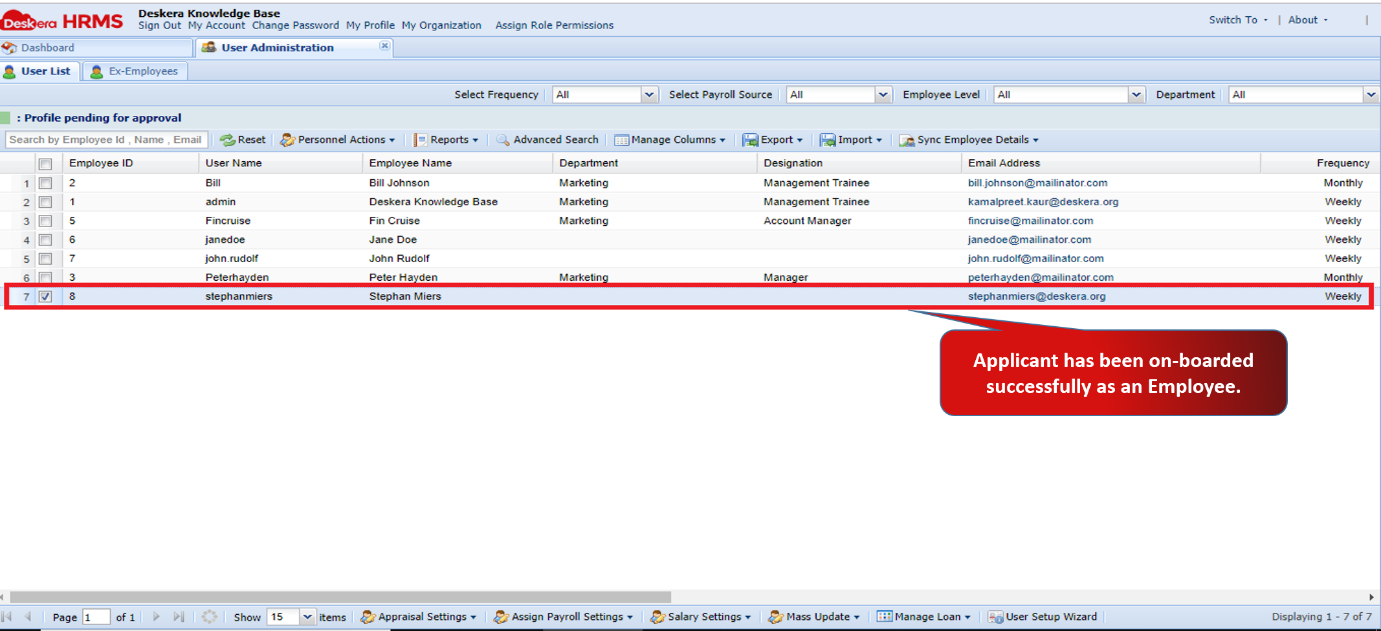Screen dimensions: 1381x631
Task: Click bill.johnson@mailinator.com email cell
Action: pos(1038,183)
